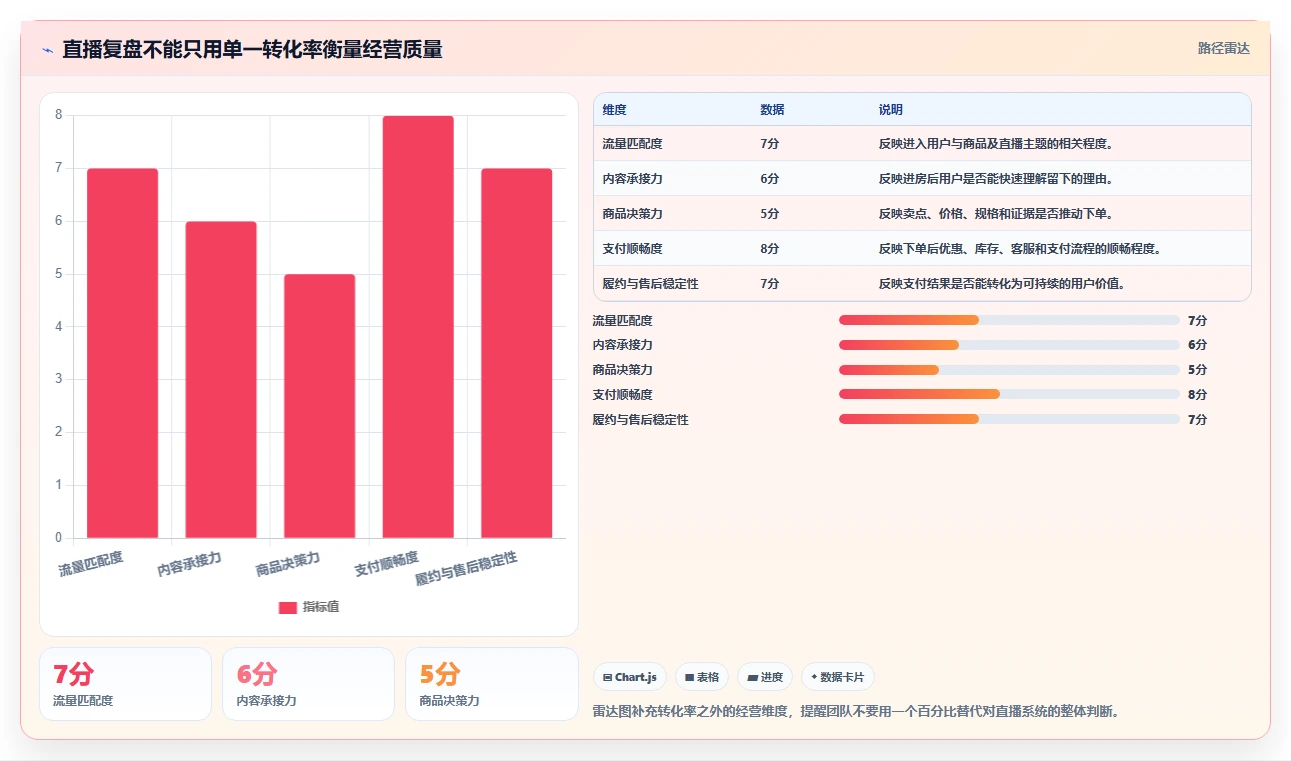Click the 支付顺畅度 label on the chart x-axis

pos(387,564)
